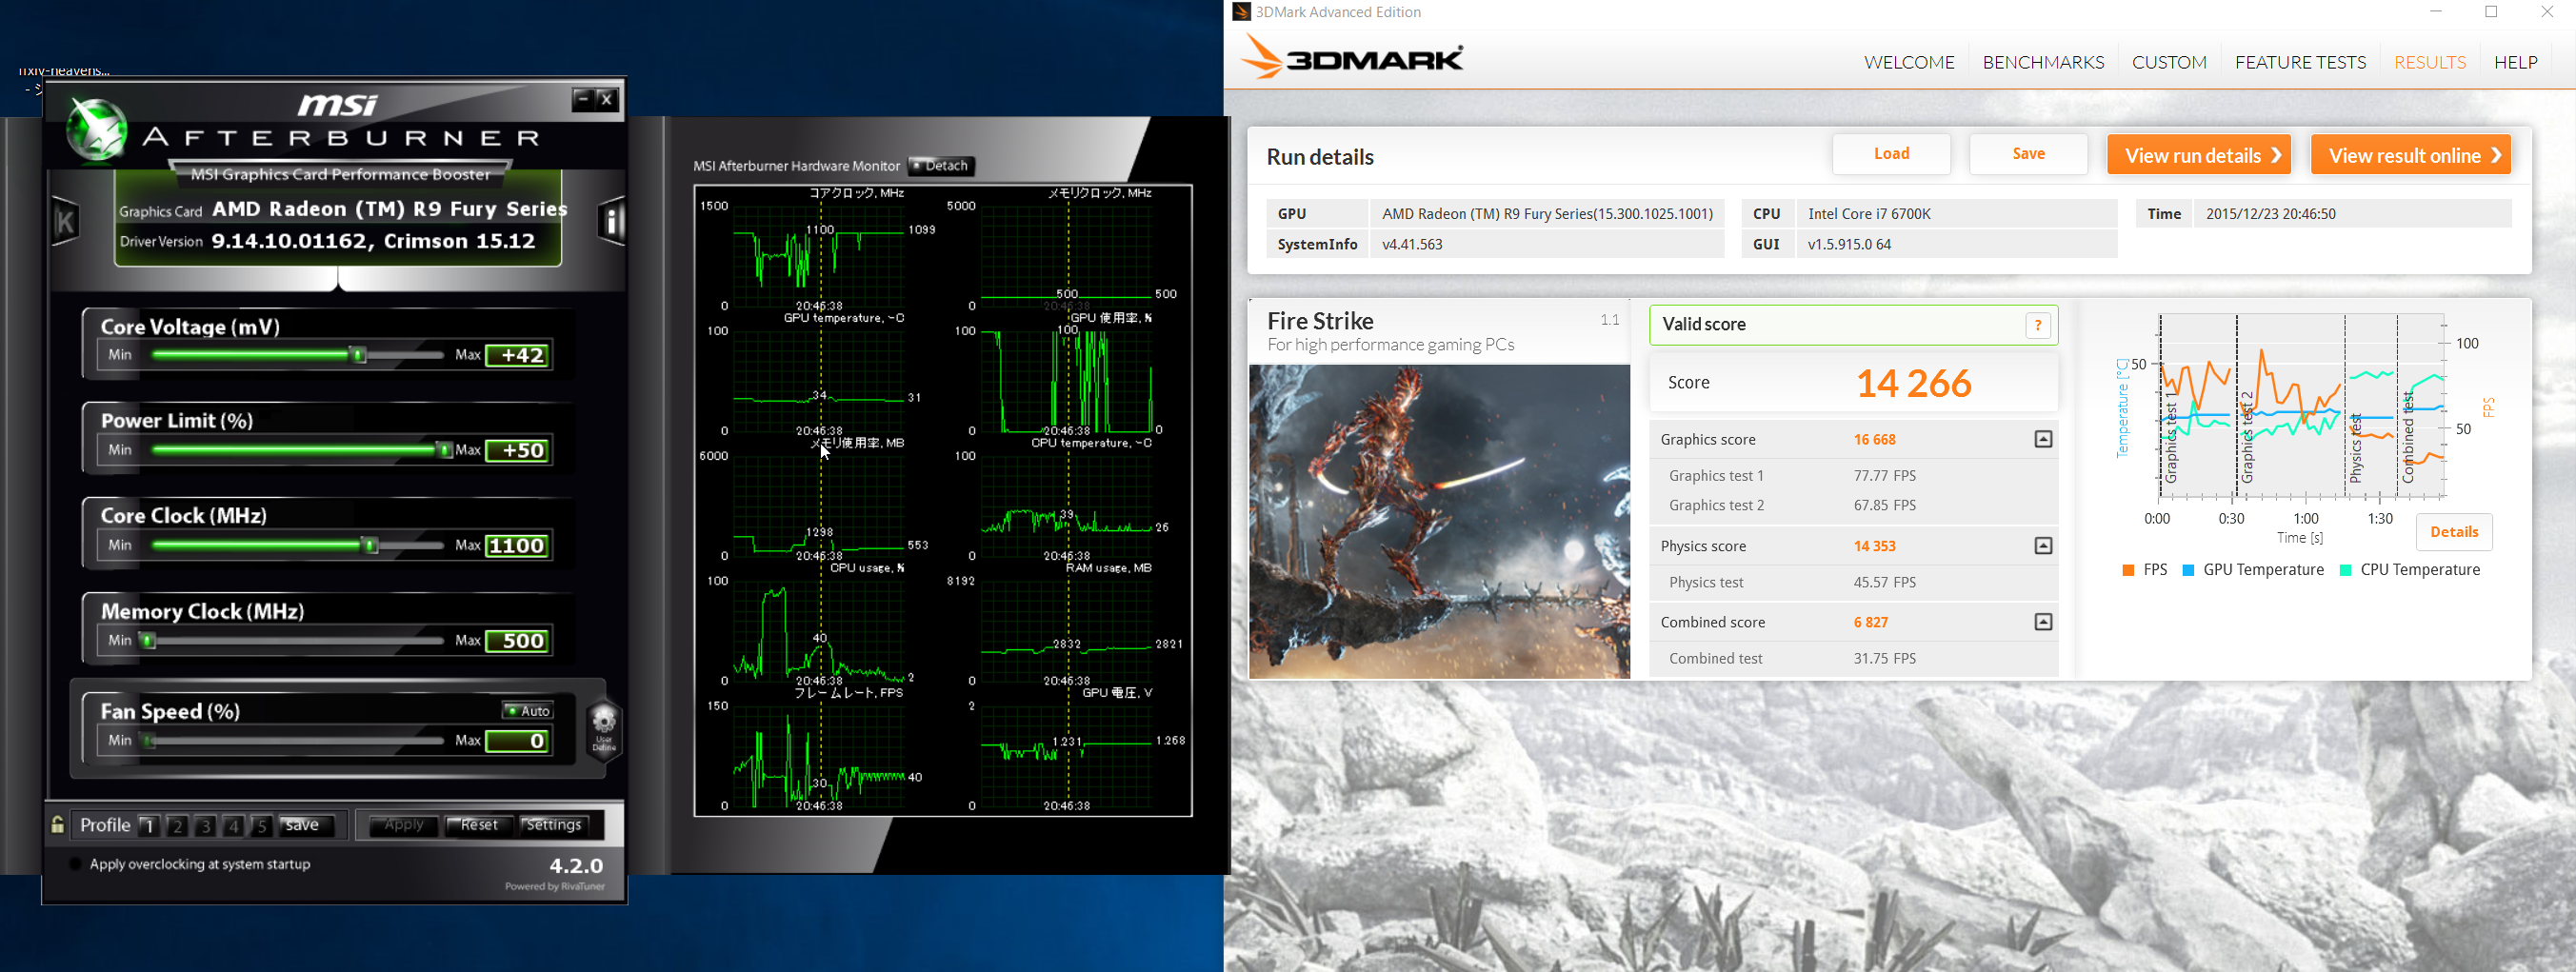Minimize the MSI Afterburner window
2576x972 pixels.
[583, 99]
